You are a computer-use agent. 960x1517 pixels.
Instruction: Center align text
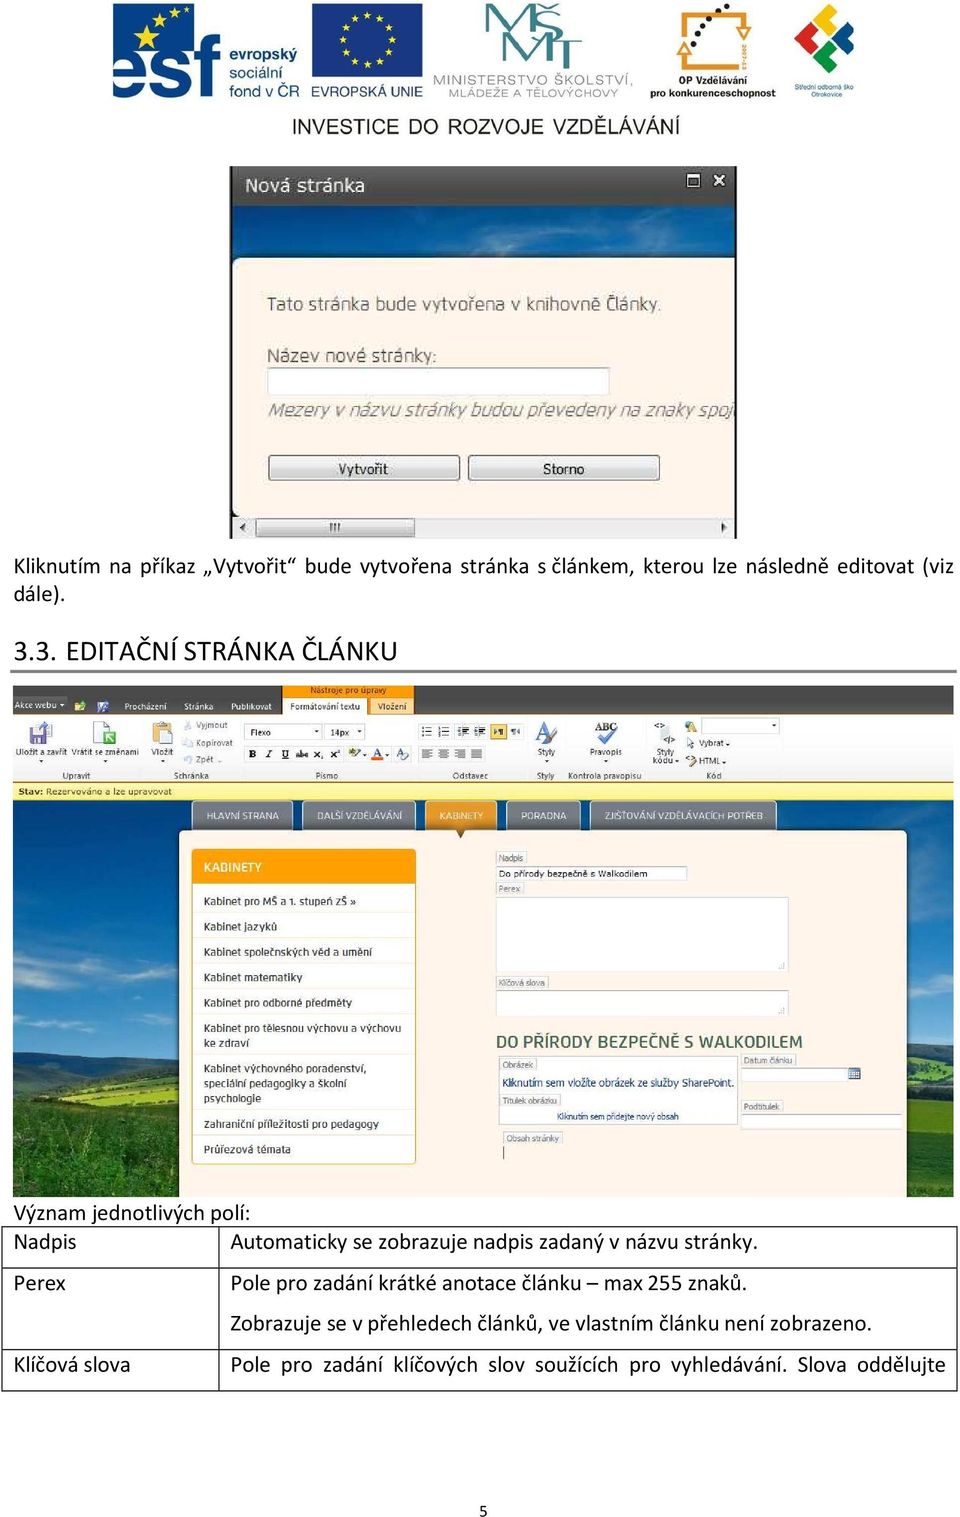pyautogui.click(x=444, y=754)
